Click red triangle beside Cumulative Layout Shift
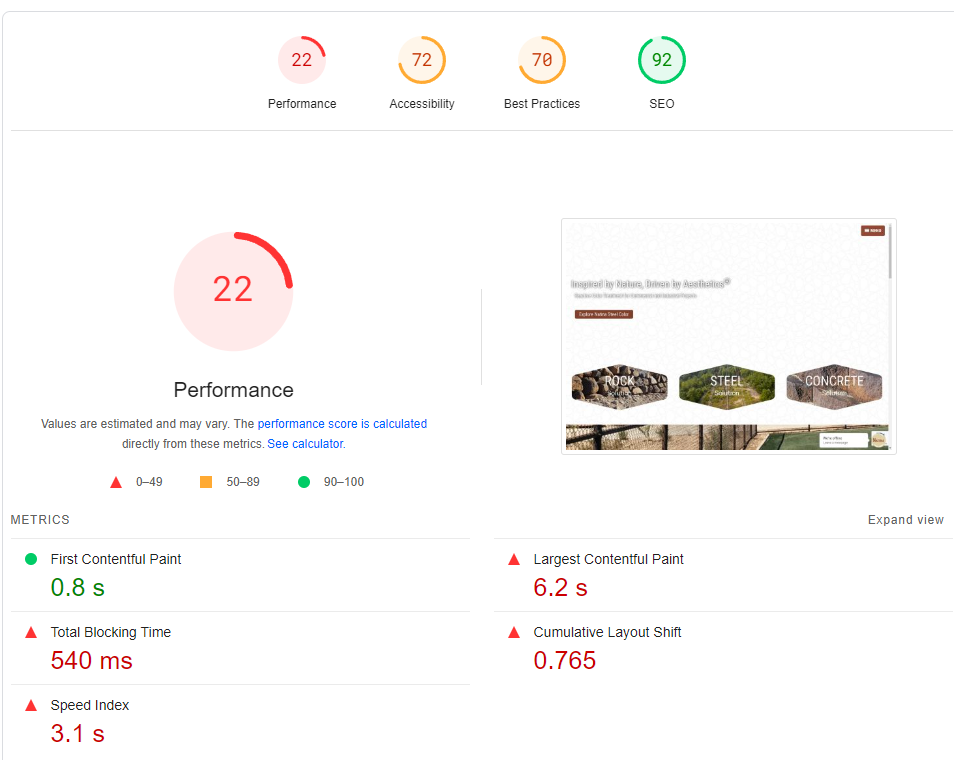This screenshot has width=954, height=760. (x=514, y=632)
